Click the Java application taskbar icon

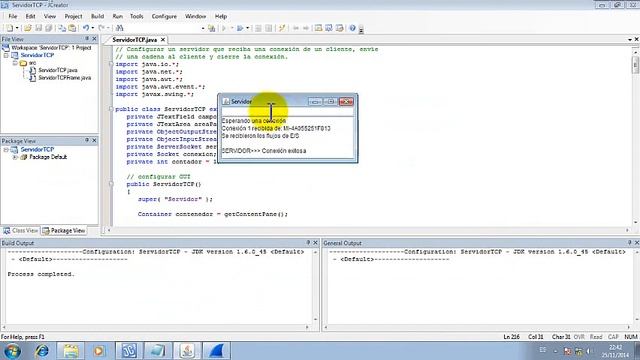pyautogui.click(x=187, y=351)
